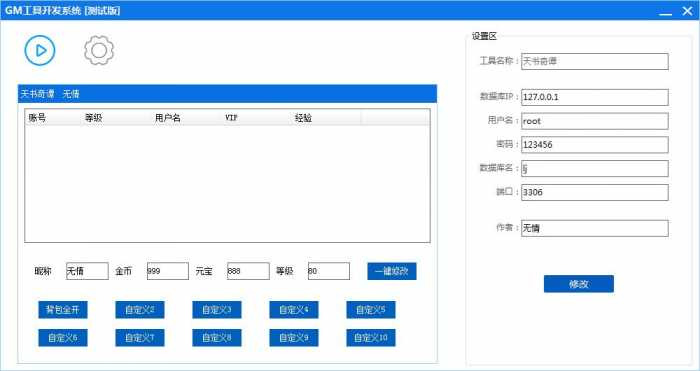Focus the 昵称 input field
700x371 pixels.
[87, 271]
